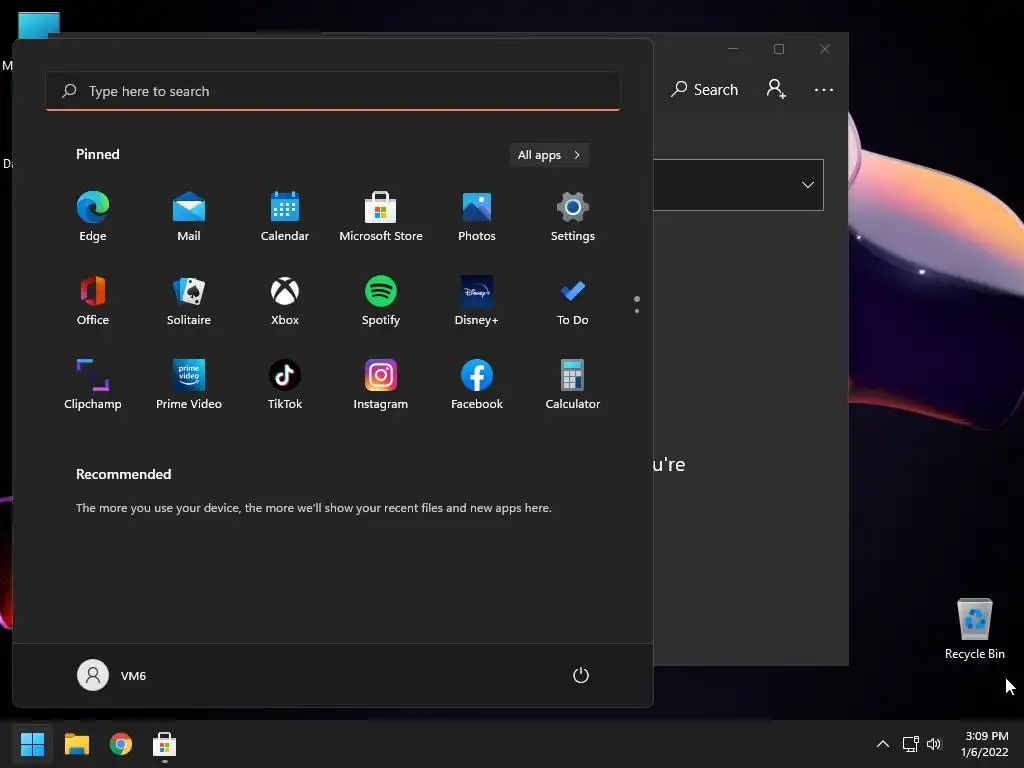Open the To Do app

click(573, 301)
